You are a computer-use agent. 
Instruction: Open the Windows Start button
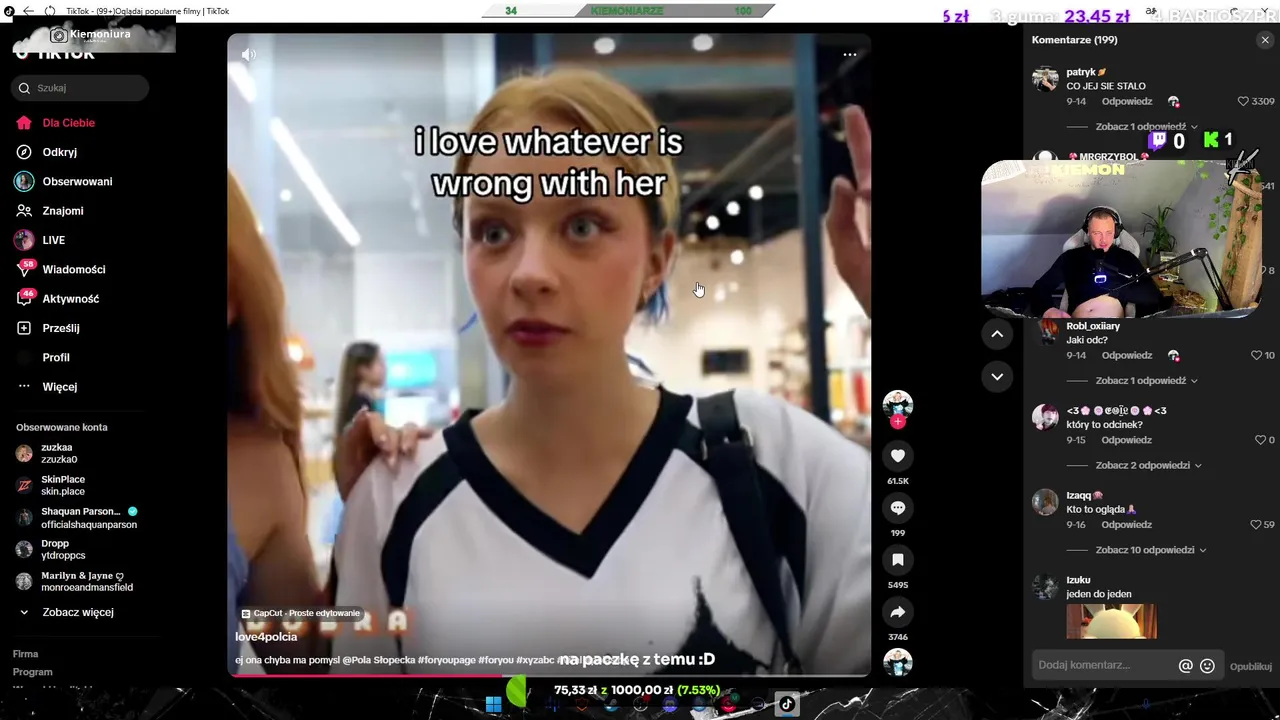tap(493, 704)
